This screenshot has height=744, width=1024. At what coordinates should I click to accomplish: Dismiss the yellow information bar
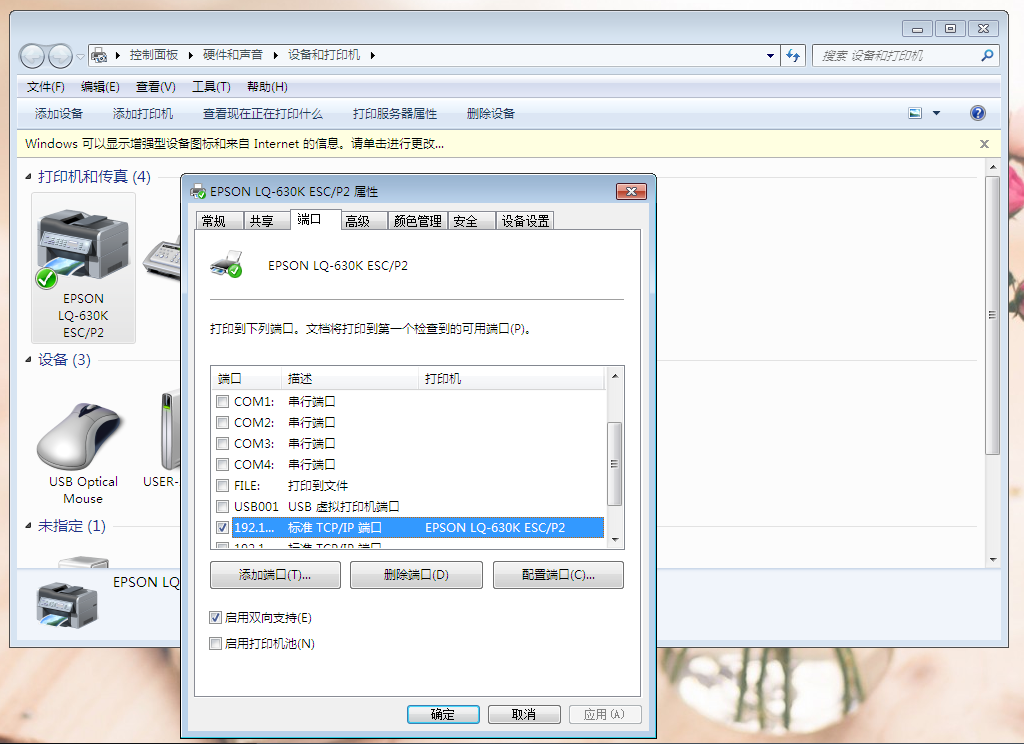point(984,144)
